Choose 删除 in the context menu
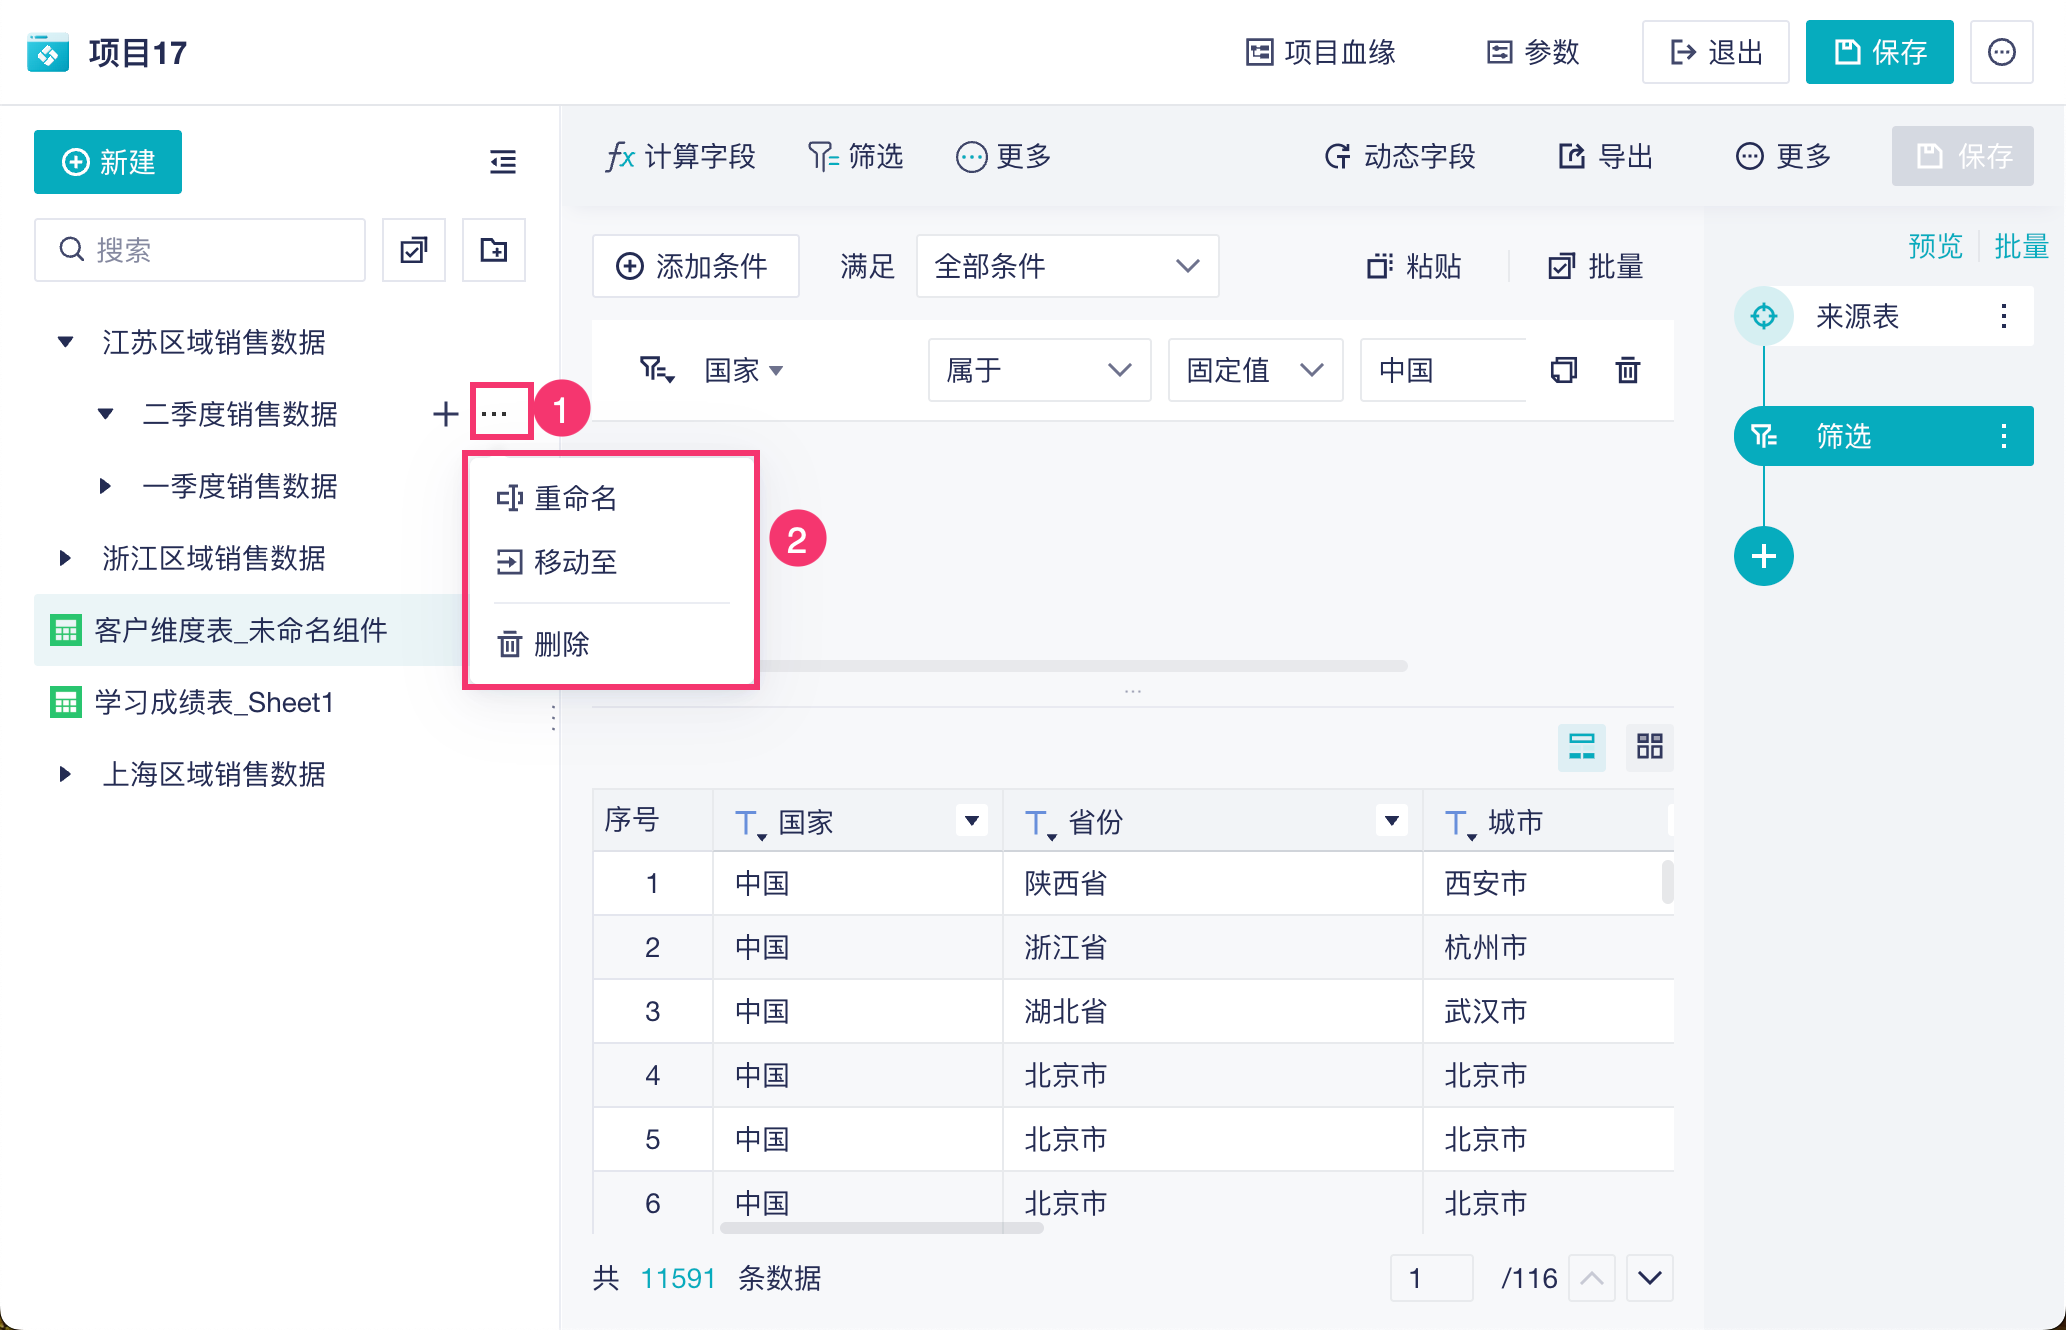The image size is (2066, 1330). point(561,644)
